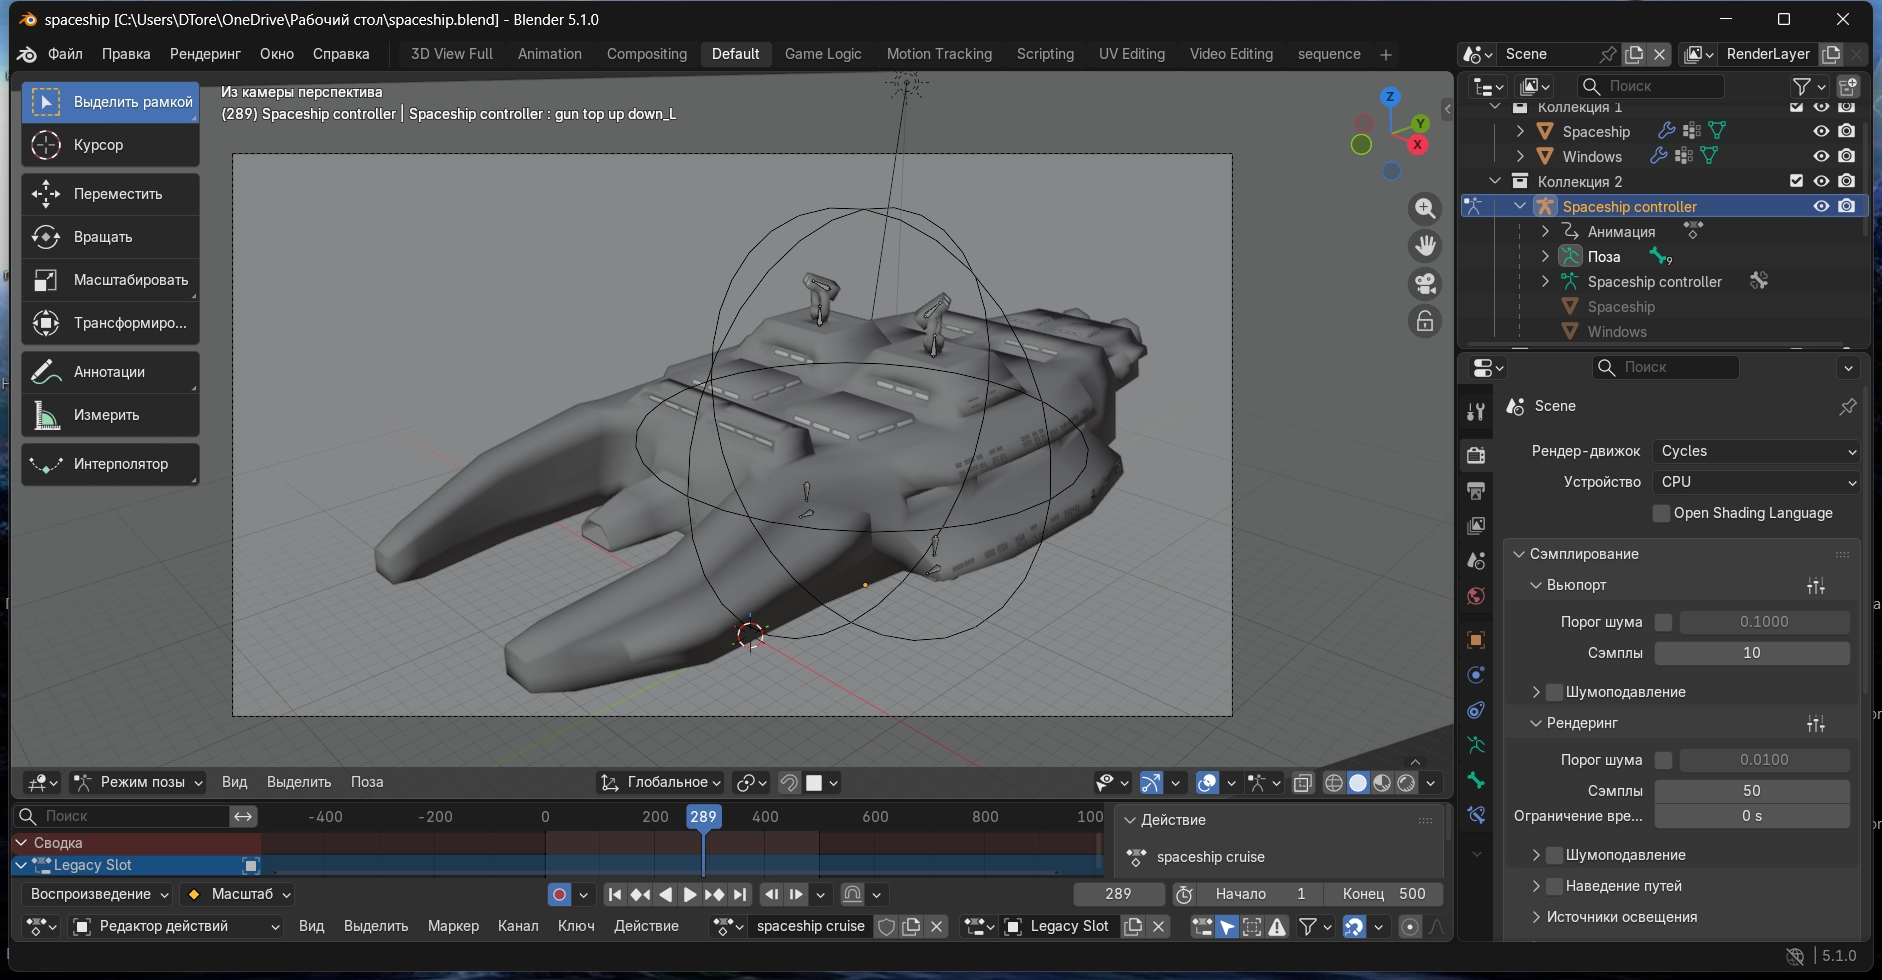Open the render engine Cycles dropdown

click(x=1755, y=451)
